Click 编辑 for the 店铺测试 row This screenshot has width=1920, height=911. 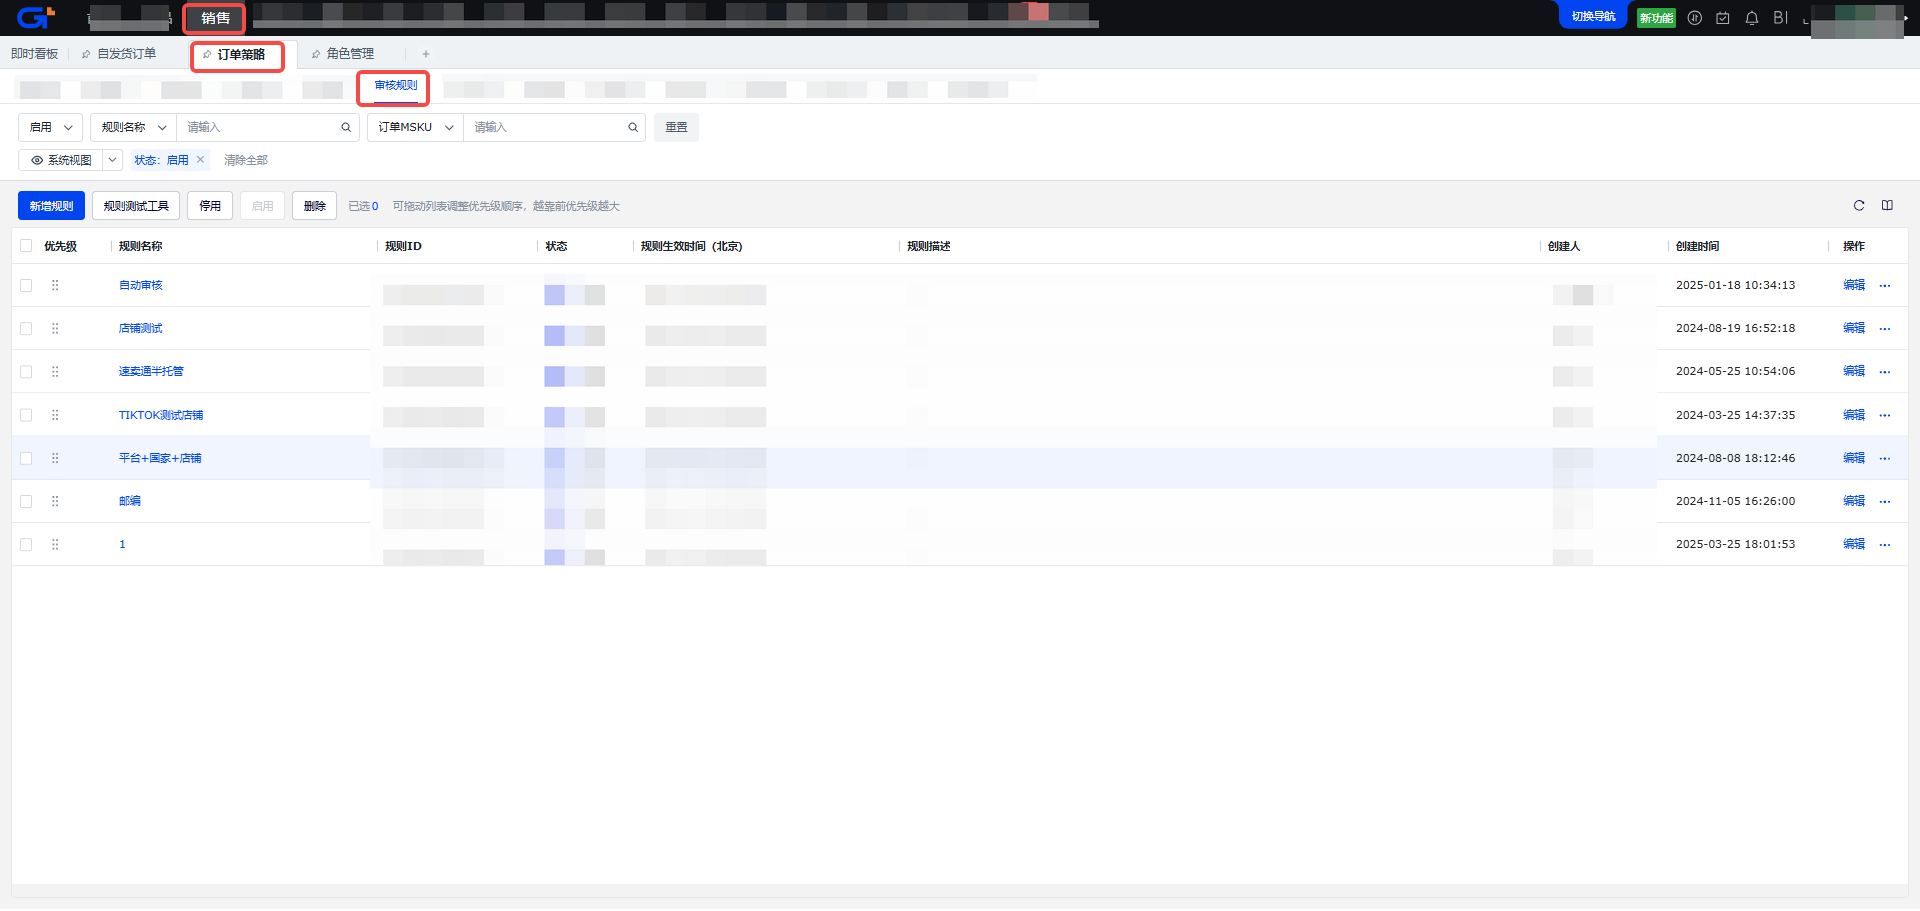pyautogui.click(x=1854, y=328)
